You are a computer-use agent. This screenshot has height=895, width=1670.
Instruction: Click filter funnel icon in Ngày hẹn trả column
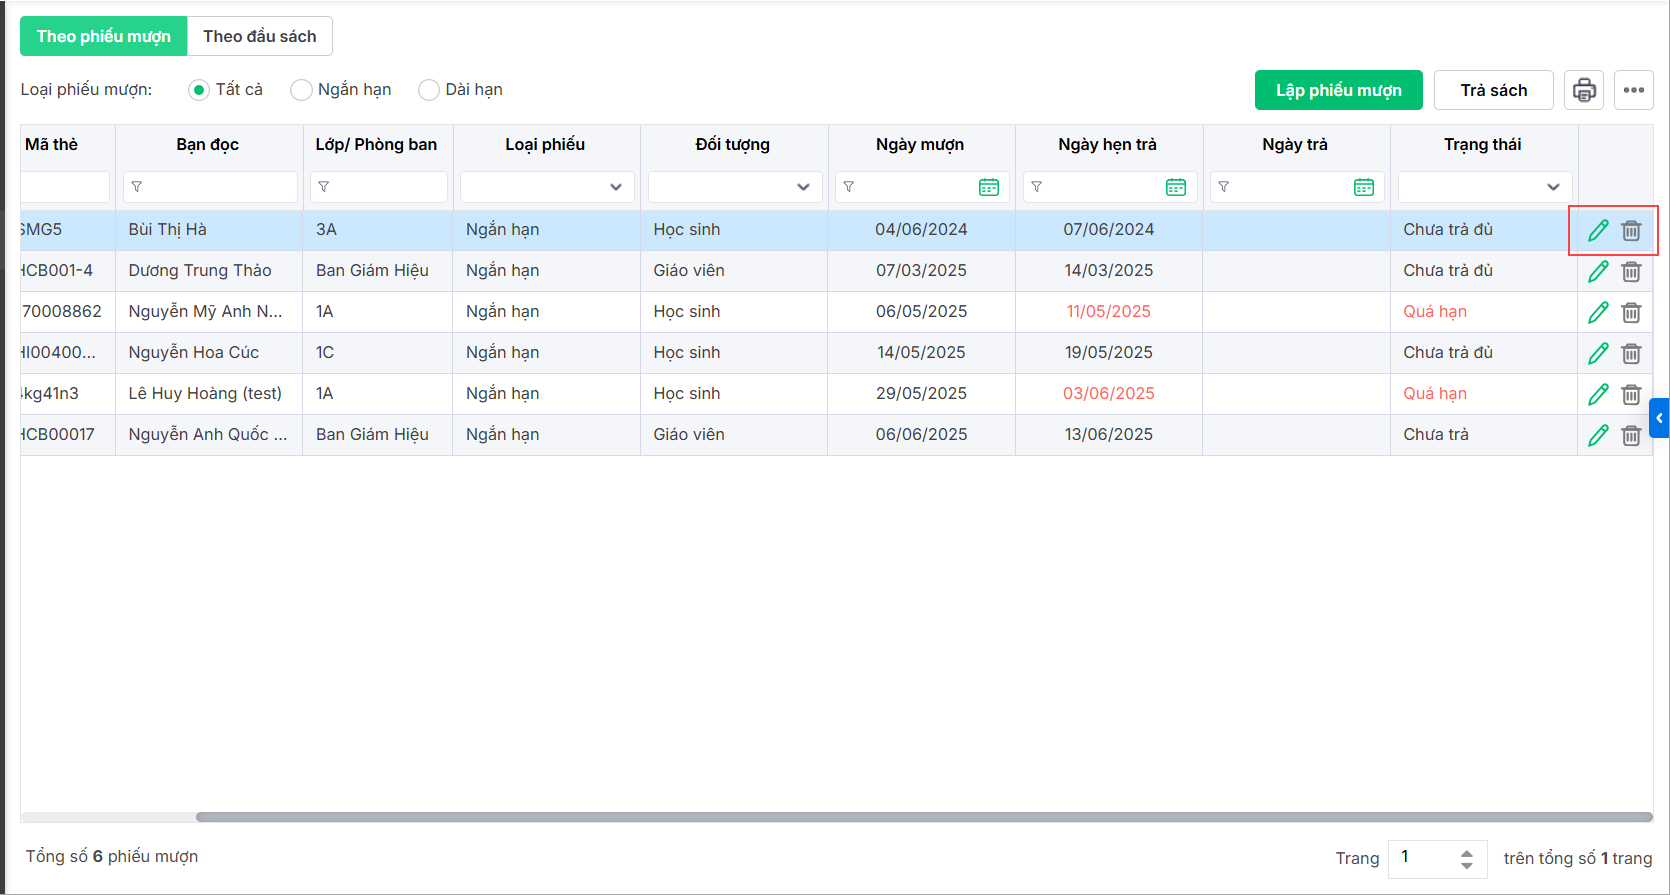point(1037,187)
